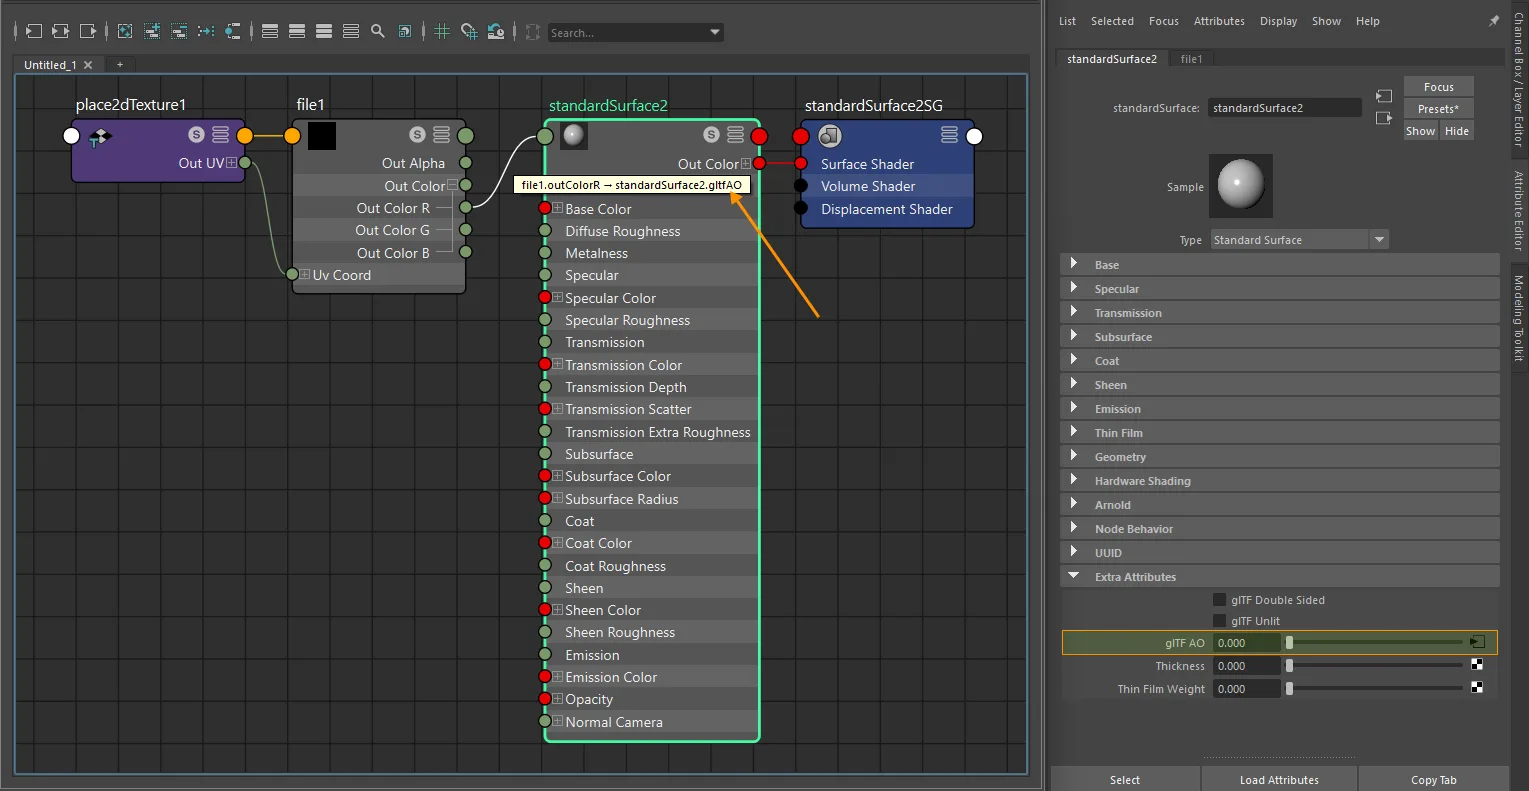The image size is (1529, 791).
Task: Click the magnifier search icon in toolbar
Action: (377, 31)
